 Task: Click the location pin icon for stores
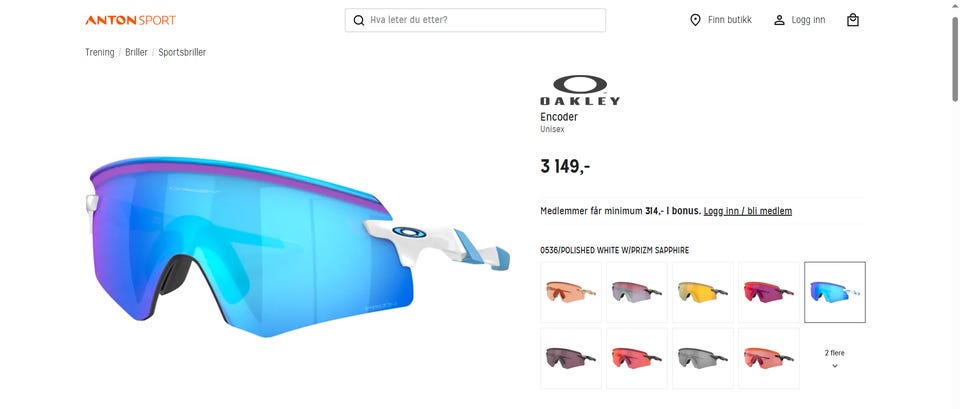[x=695, y=20]
